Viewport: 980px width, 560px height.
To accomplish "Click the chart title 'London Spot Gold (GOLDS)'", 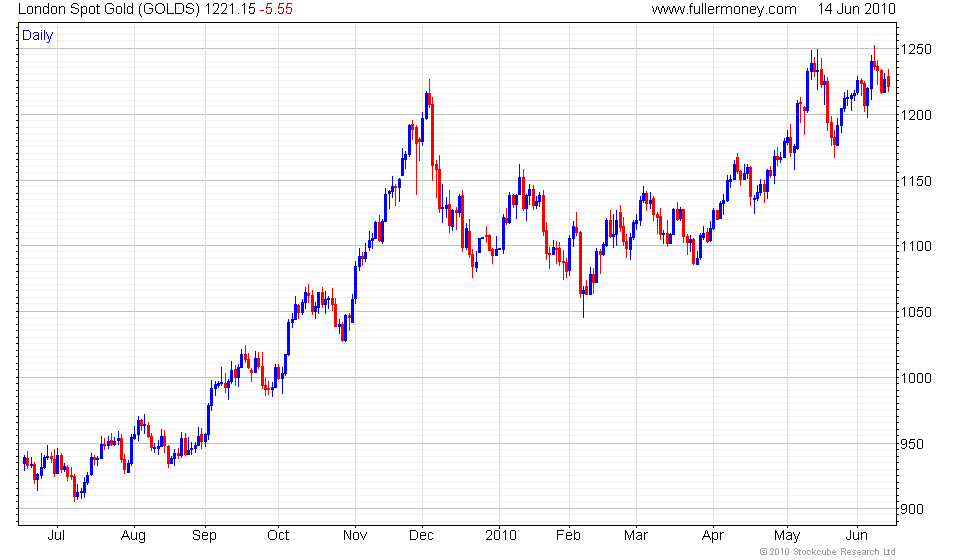I will pos(109,9).
